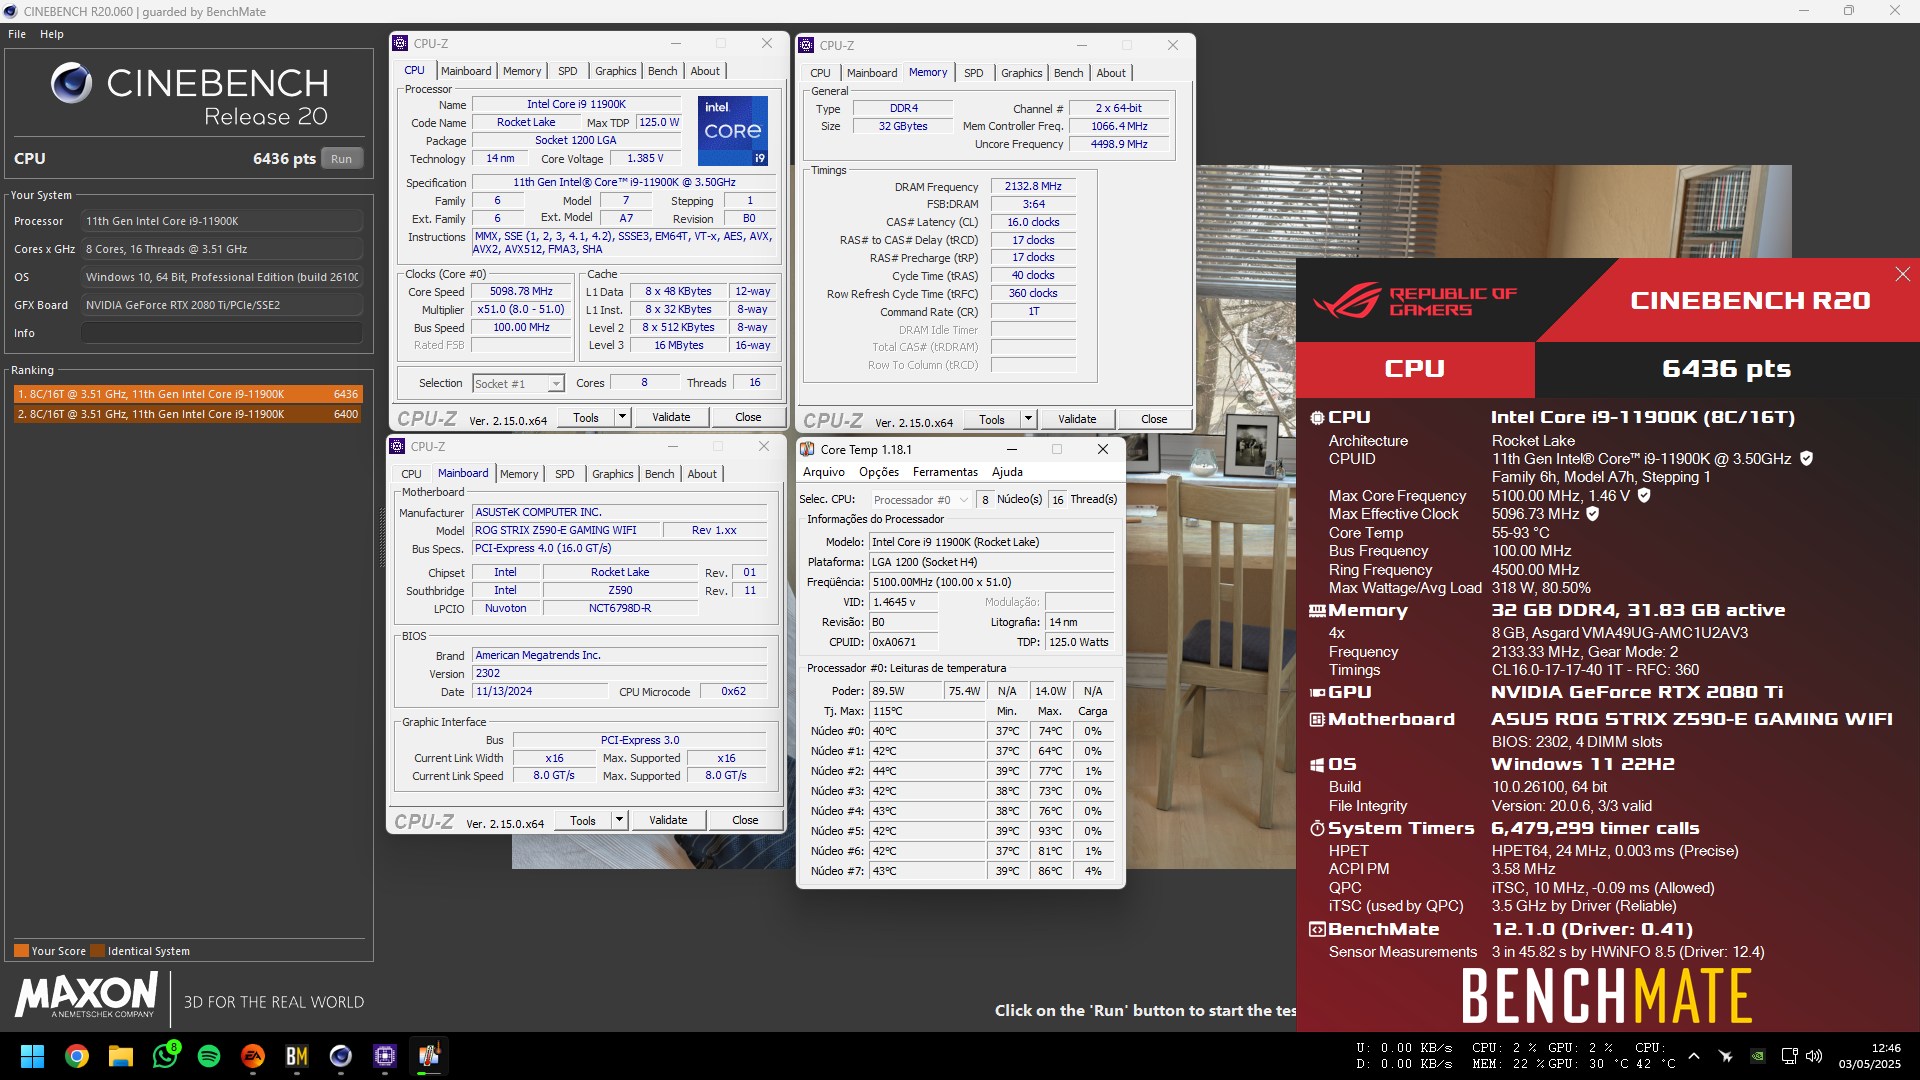Viewport: 1920px width, 1080px height.
Task: Open Spotify from taskbar
Action: 209,1056
